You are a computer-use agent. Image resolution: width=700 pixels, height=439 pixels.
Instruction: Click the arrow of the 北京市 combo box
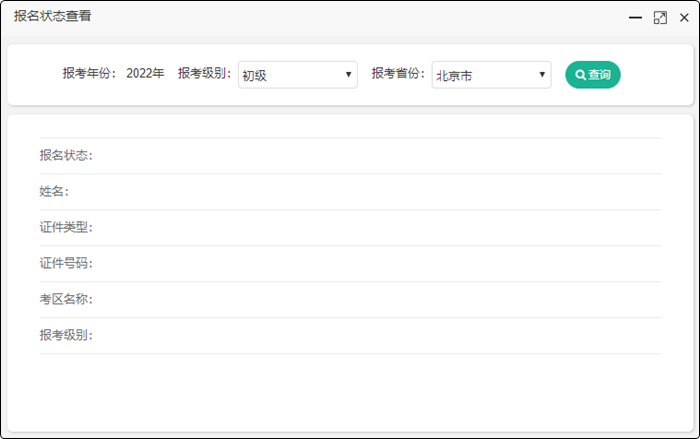(542, 75)
